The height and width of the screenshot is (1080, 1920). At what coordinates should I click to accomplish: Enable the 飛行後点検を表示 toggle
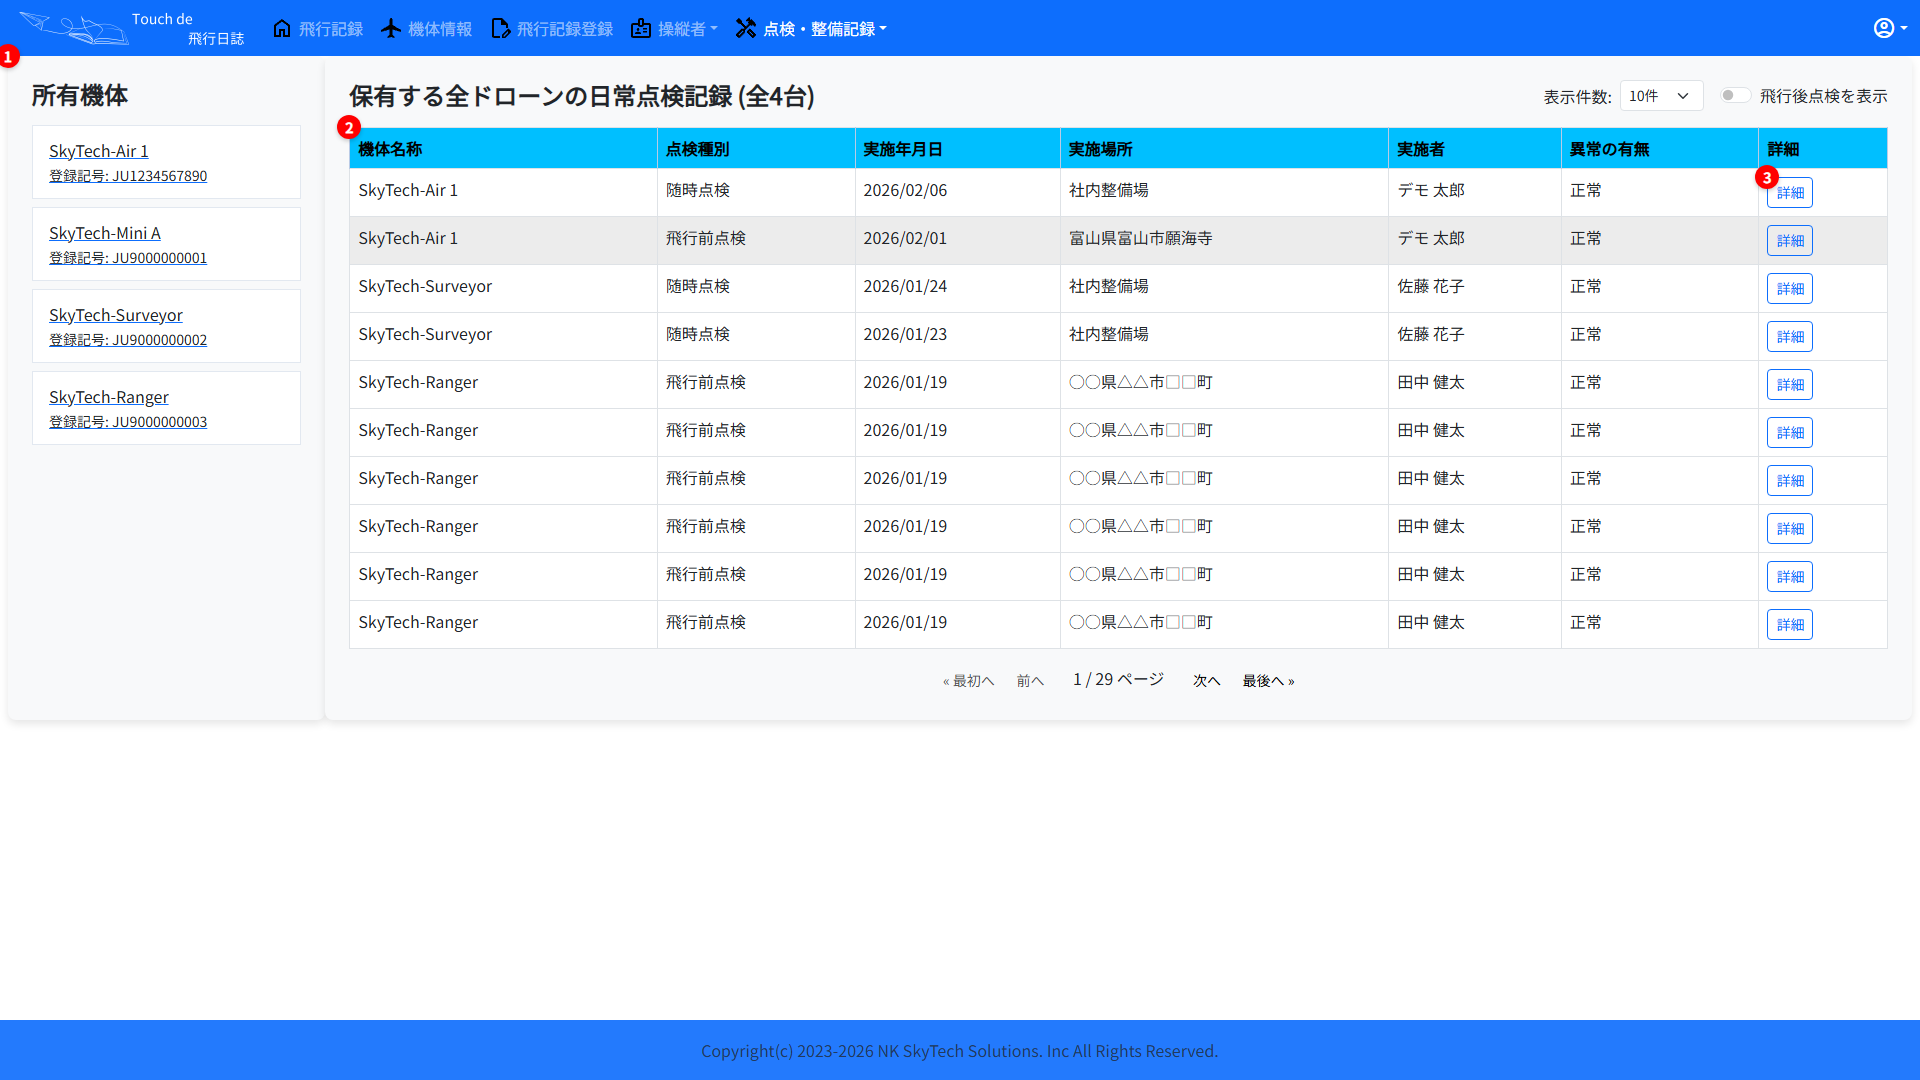pos(1735,94)
